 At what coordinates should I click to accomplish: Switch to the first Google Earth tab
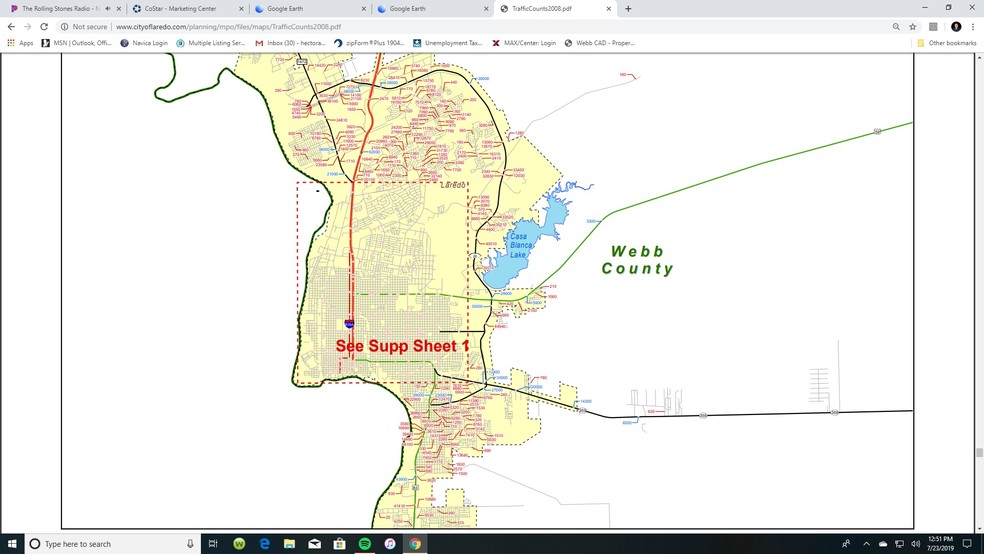pyautogui.click(x=285, y=8)
